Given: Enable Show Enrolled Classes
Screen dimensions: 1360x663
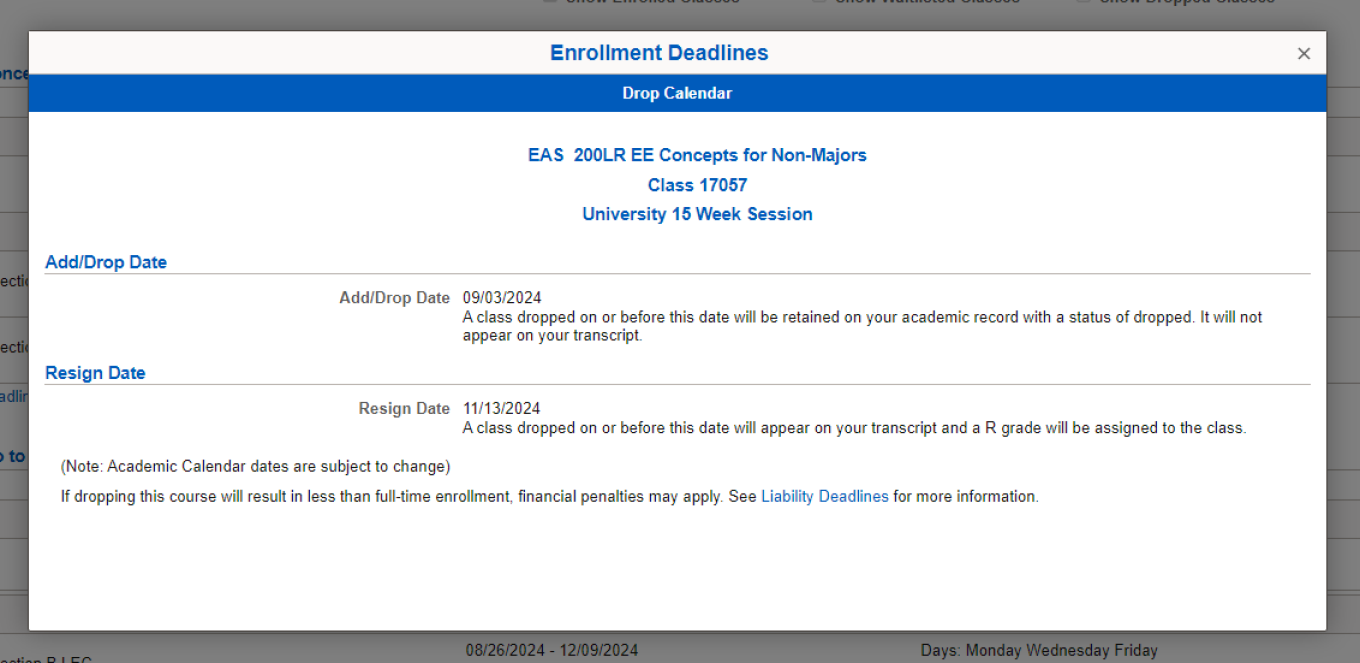Looking at the screenshot, I should [549, 2].
